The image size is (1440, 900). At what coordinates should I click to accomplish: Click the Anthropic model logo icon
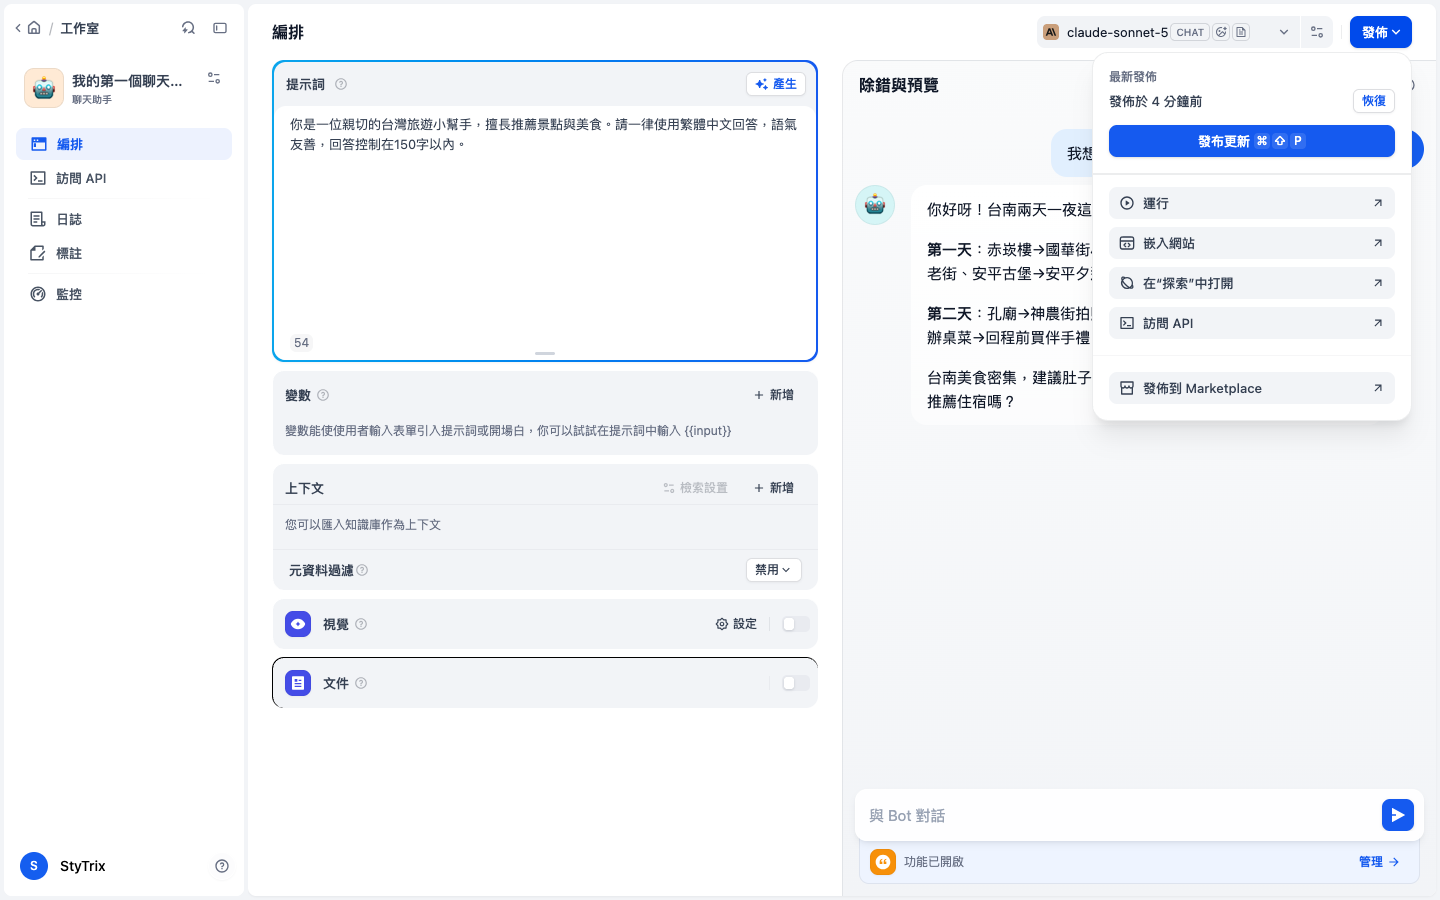(1051, 32)
